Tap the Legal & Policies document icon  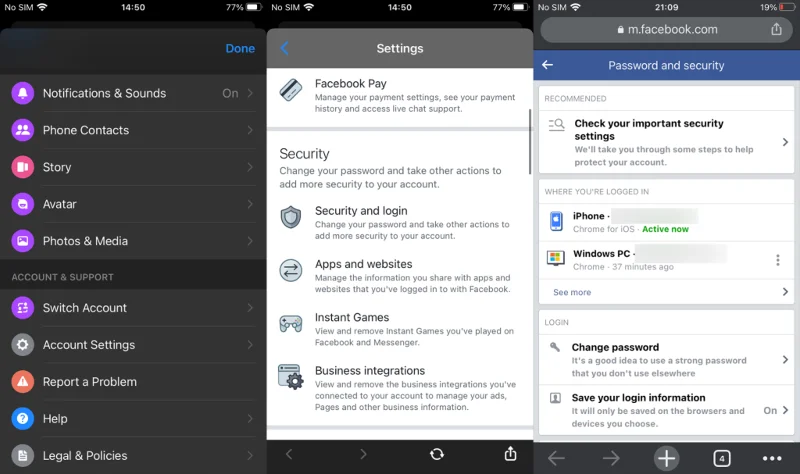[22, 456]
